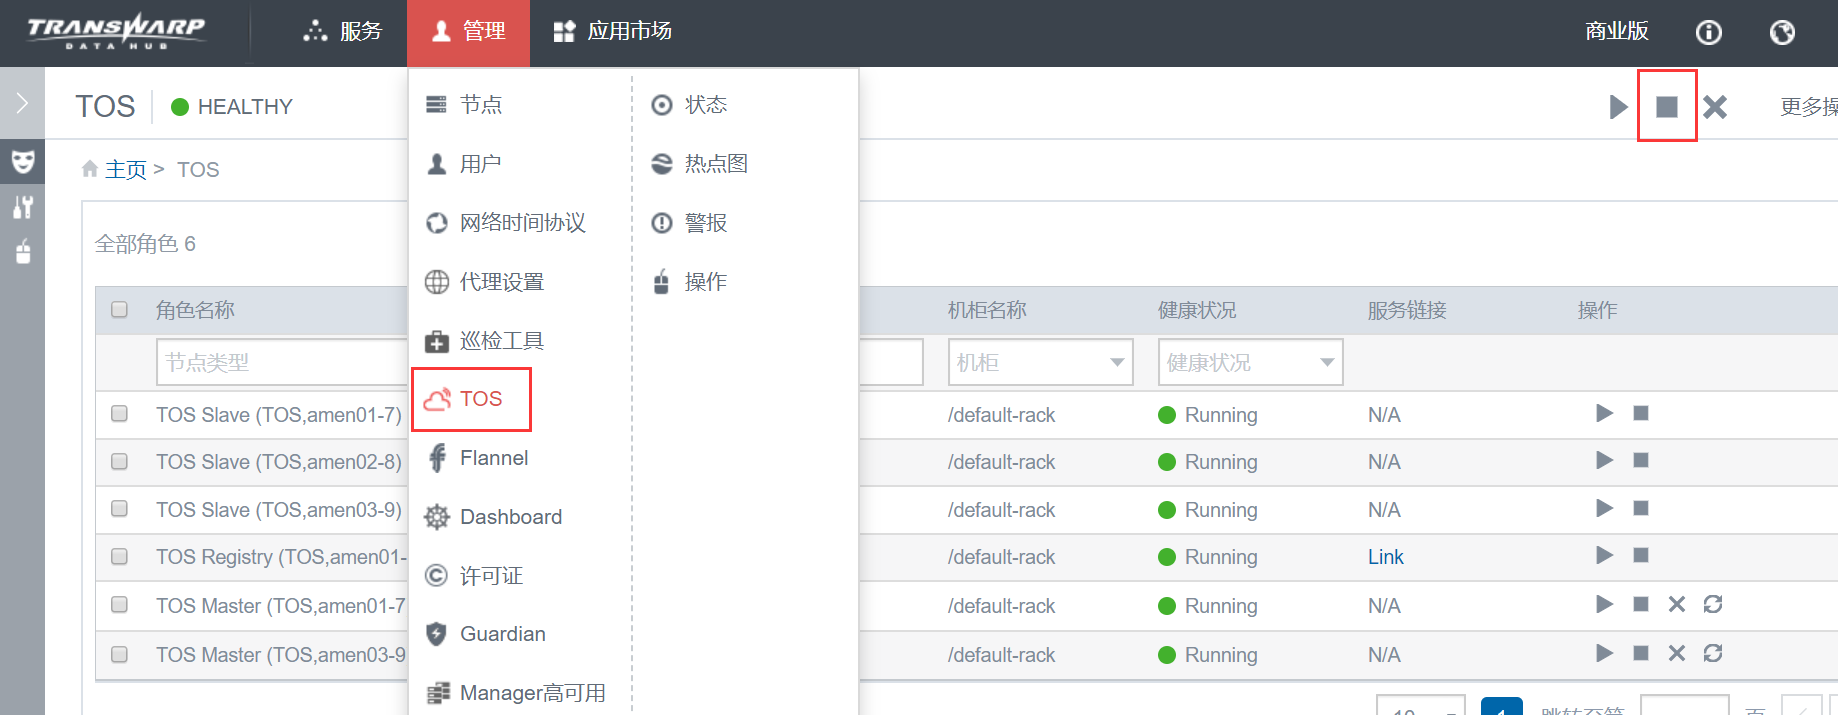Viewport: 1838px width, 715px height.
Task: Select 用户 from the management menu
Action: (464, 163)
